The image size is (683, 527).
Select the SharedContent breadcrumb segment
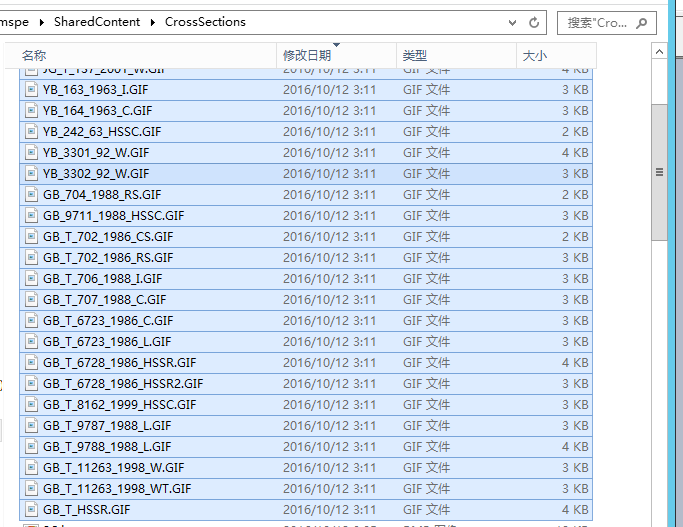pos(97,22)
